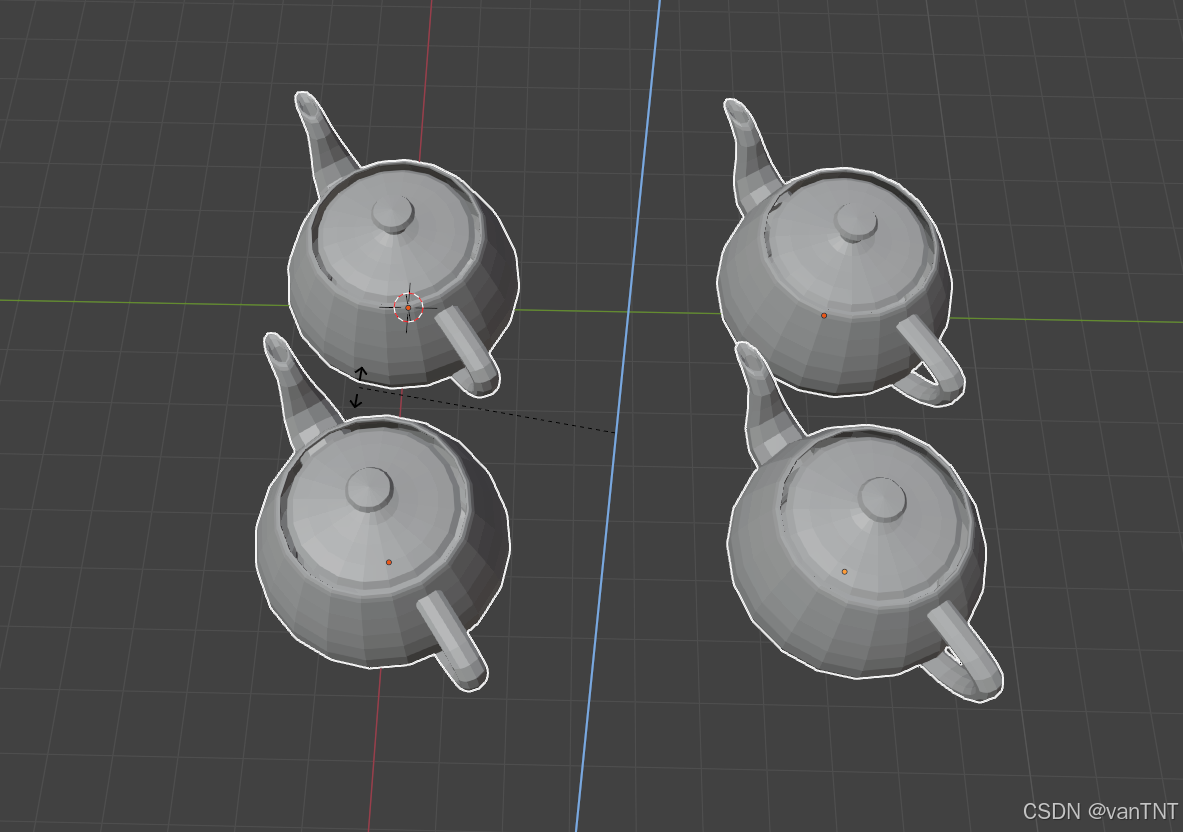
Task: Click the lower-left teapot's orange origin dot
Action: (389, 562)
